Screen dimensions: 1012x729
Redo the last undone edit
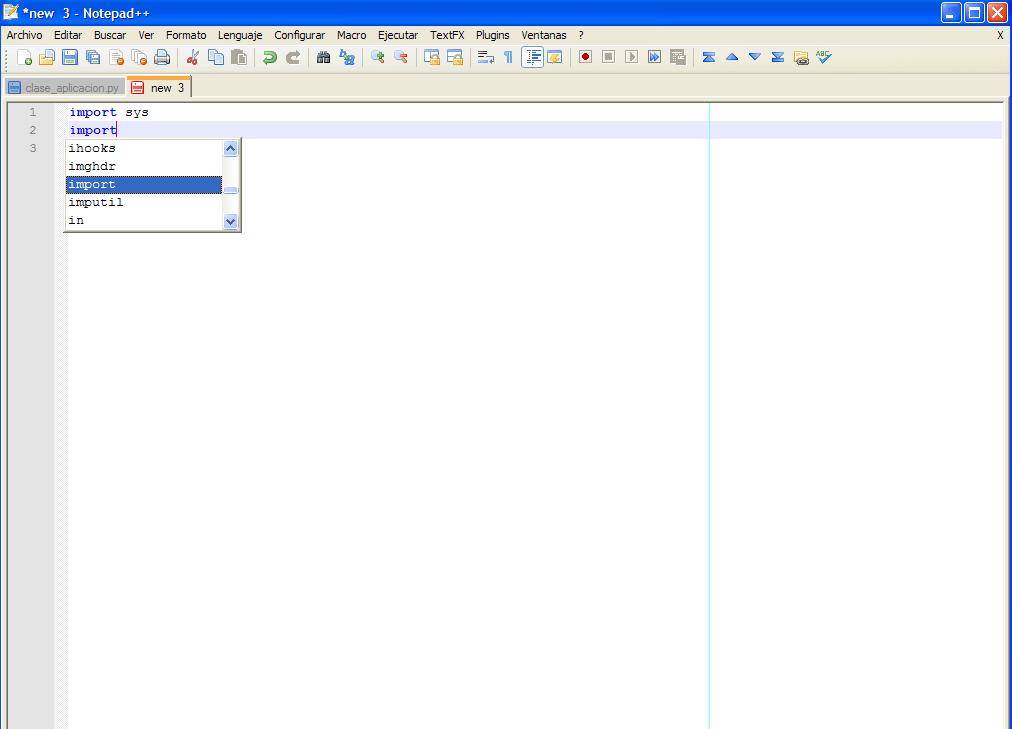click(x=292, y=57)
